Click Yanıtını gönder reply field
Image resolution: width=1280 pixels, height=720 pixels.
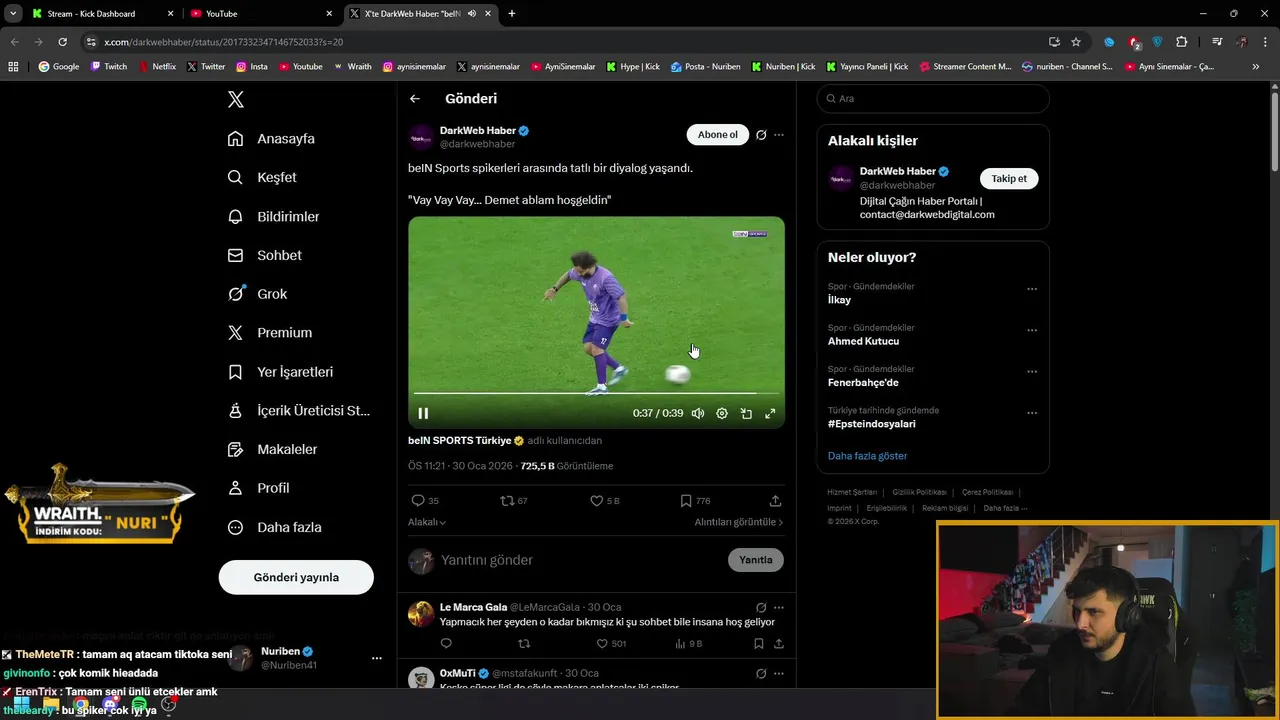(580, 560)
